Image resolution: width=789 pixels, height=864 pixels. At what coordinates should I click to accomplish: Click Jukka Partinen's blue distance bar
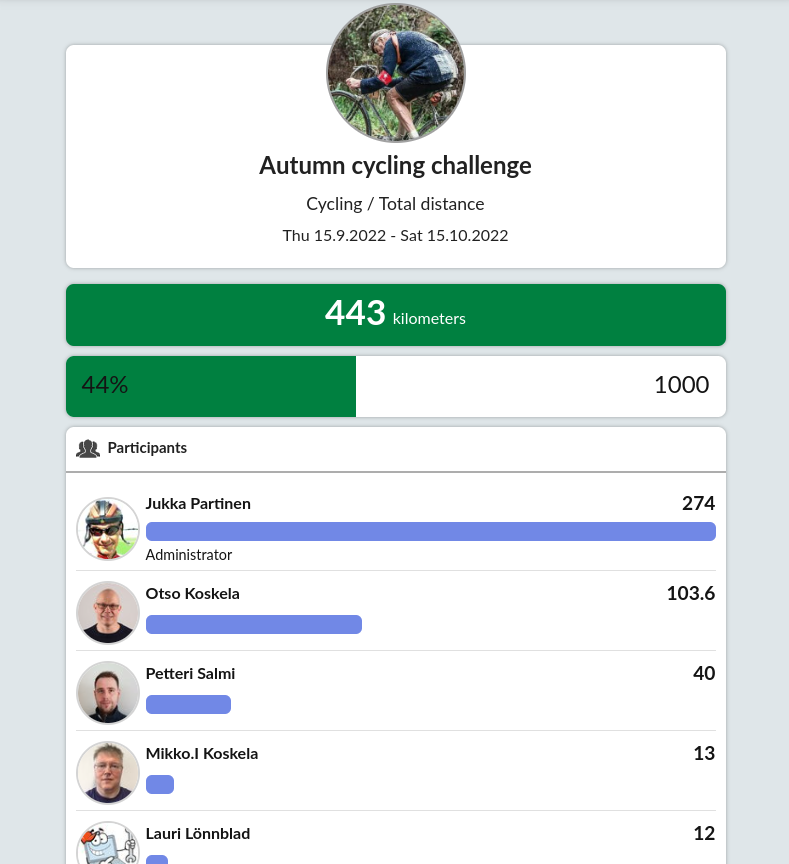[x=431, y=531]
